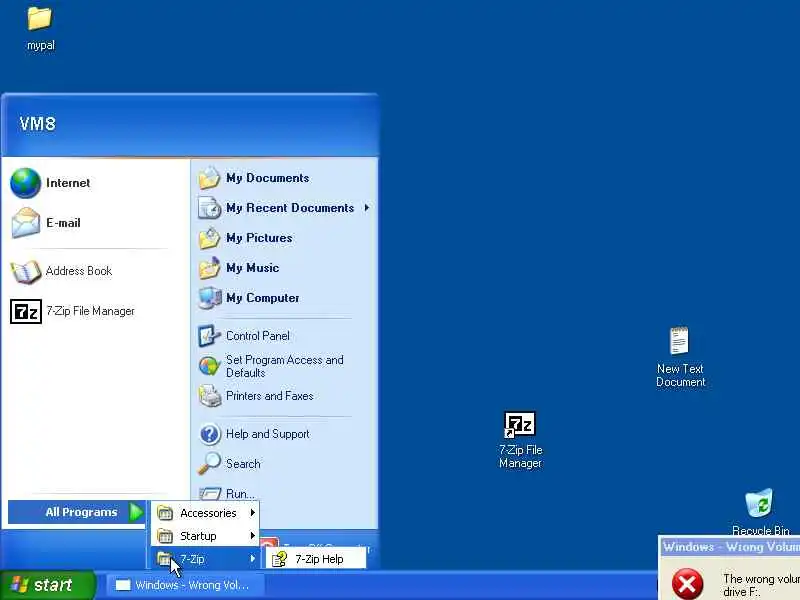Open 7-Zip File Manager in Start menu
The height and width of the screenshot is (600, 800).
coord(72,311)
